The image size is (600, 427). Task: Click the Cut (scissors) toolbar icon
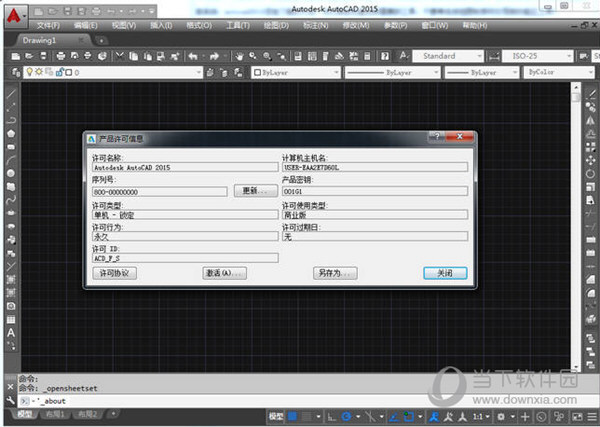tap(120, 56)
